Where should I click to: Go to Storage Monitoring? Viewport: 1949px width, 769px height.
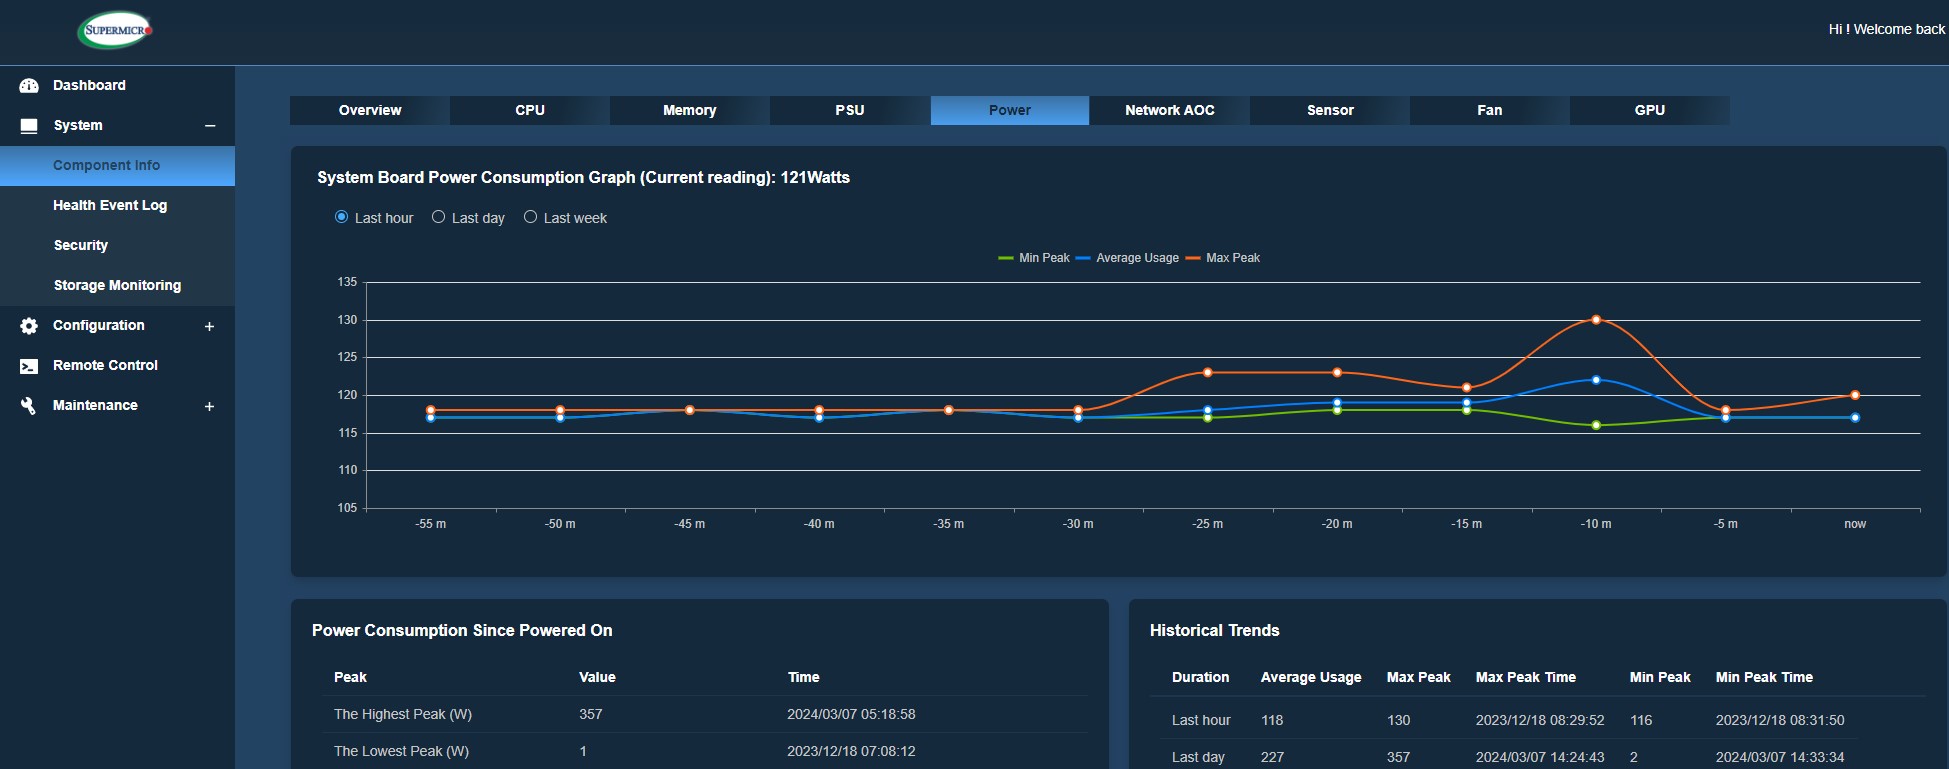[x=117, y=285]
